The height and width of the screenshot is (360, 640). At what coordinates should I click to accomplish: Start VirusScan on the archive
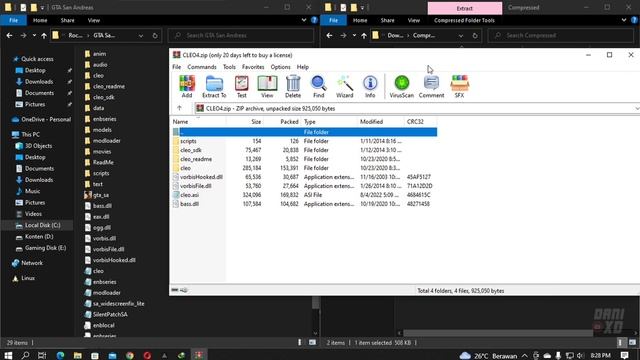pos(402,87)
